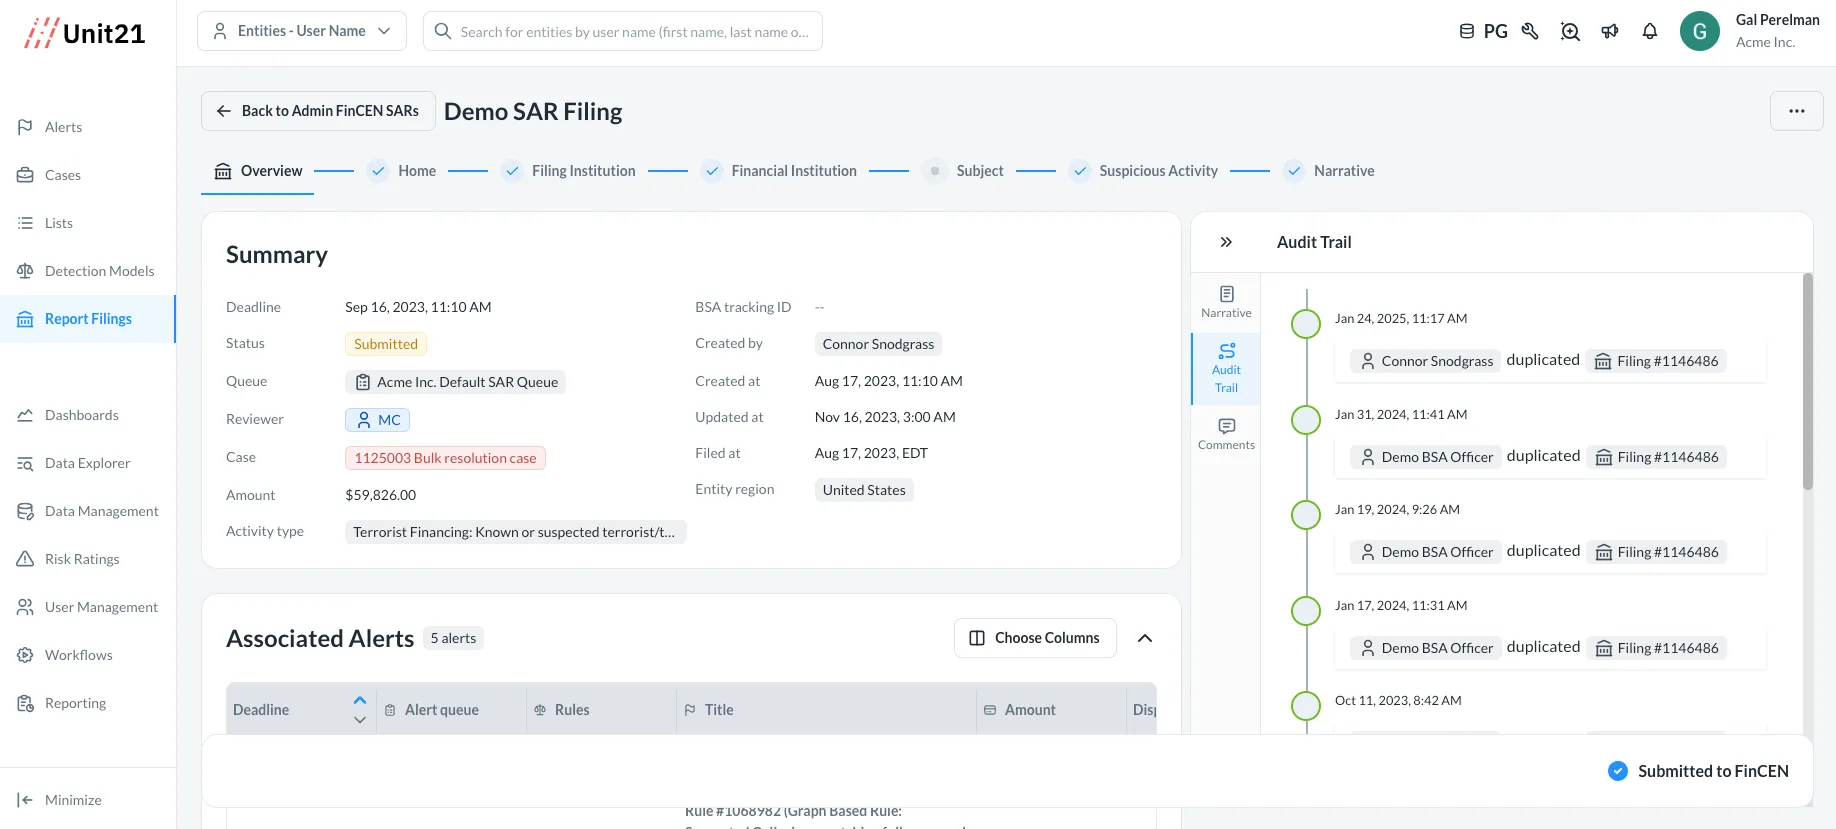
Task: Go to the Filing Institution step
Action: pos(569,171)
